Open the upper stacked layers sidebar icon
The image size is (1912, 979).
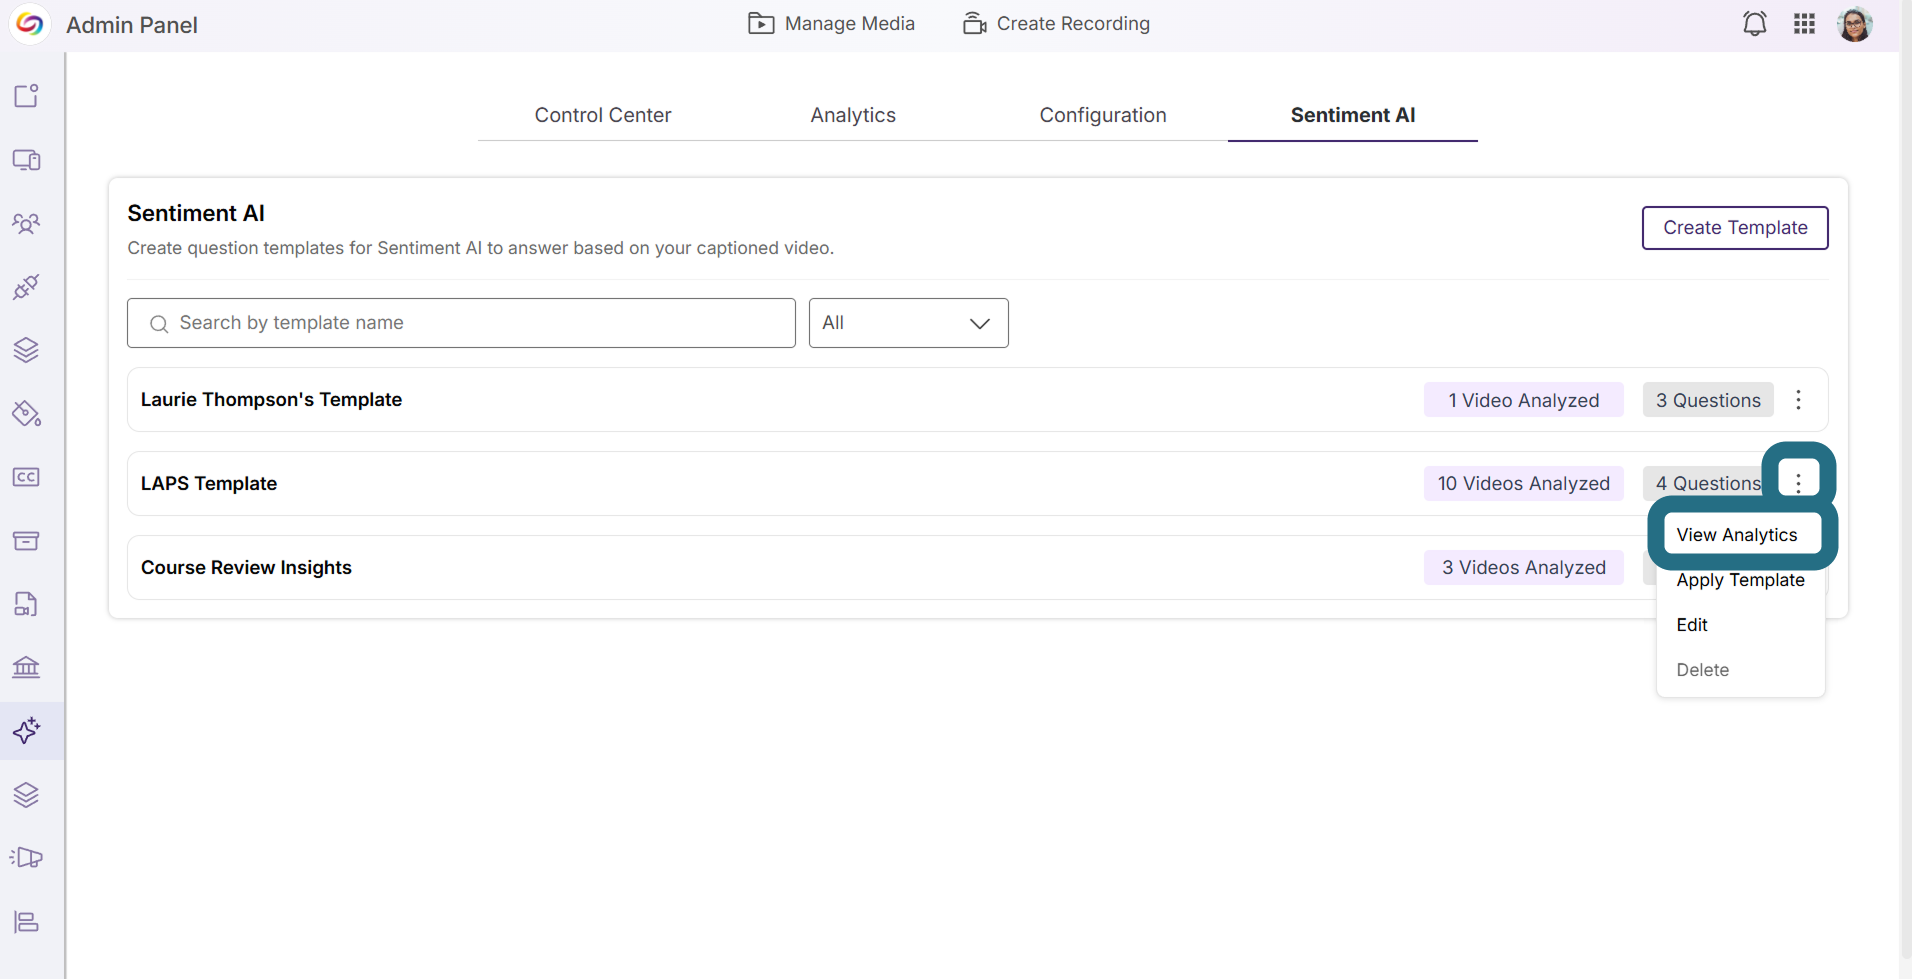tap(26, 350)
